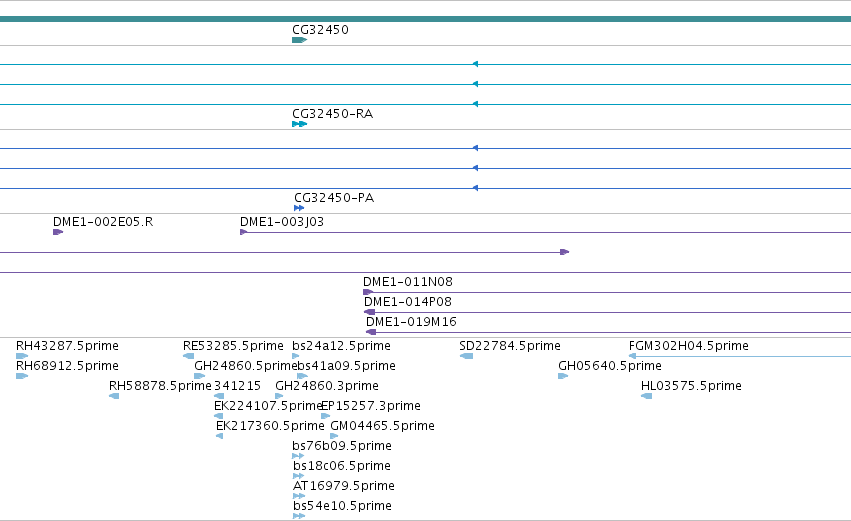Select the FGM302H04.5prime EST arrow
This screenshot has height=521, width=851.
[x=632, y=357]
